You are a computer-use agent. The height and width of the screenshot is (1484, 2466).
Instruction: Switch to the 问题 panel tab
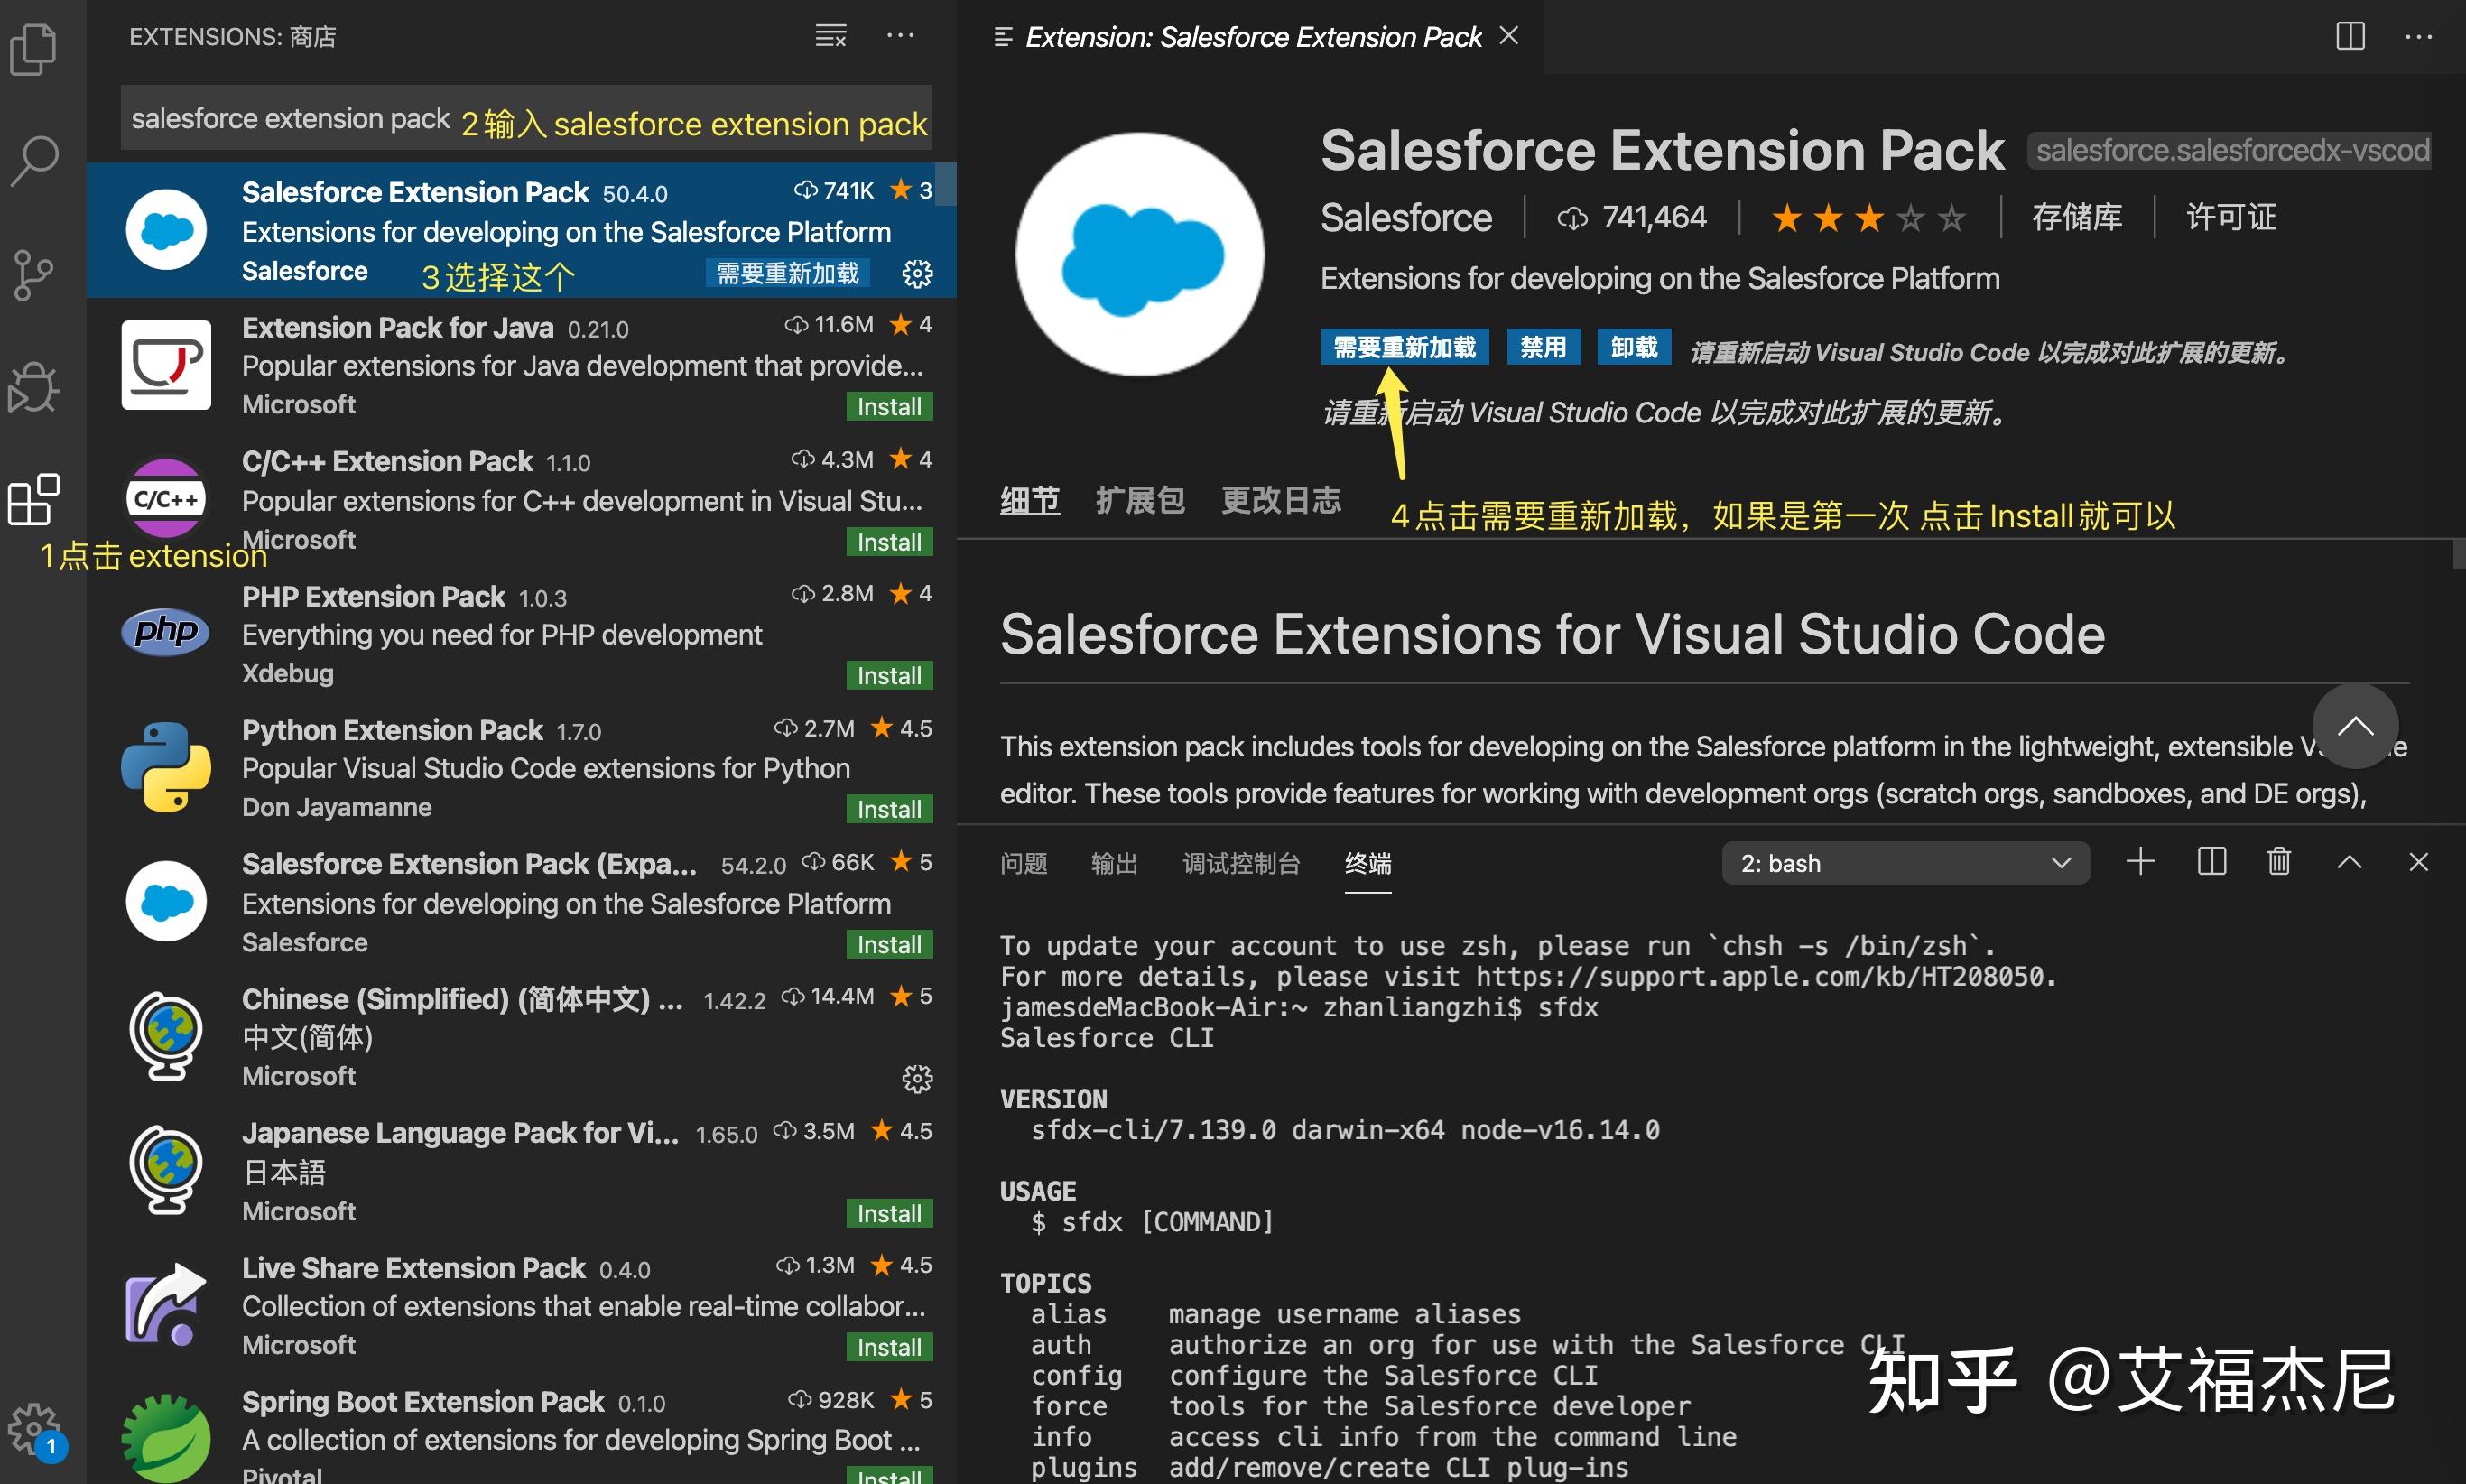coord(1024,862)
